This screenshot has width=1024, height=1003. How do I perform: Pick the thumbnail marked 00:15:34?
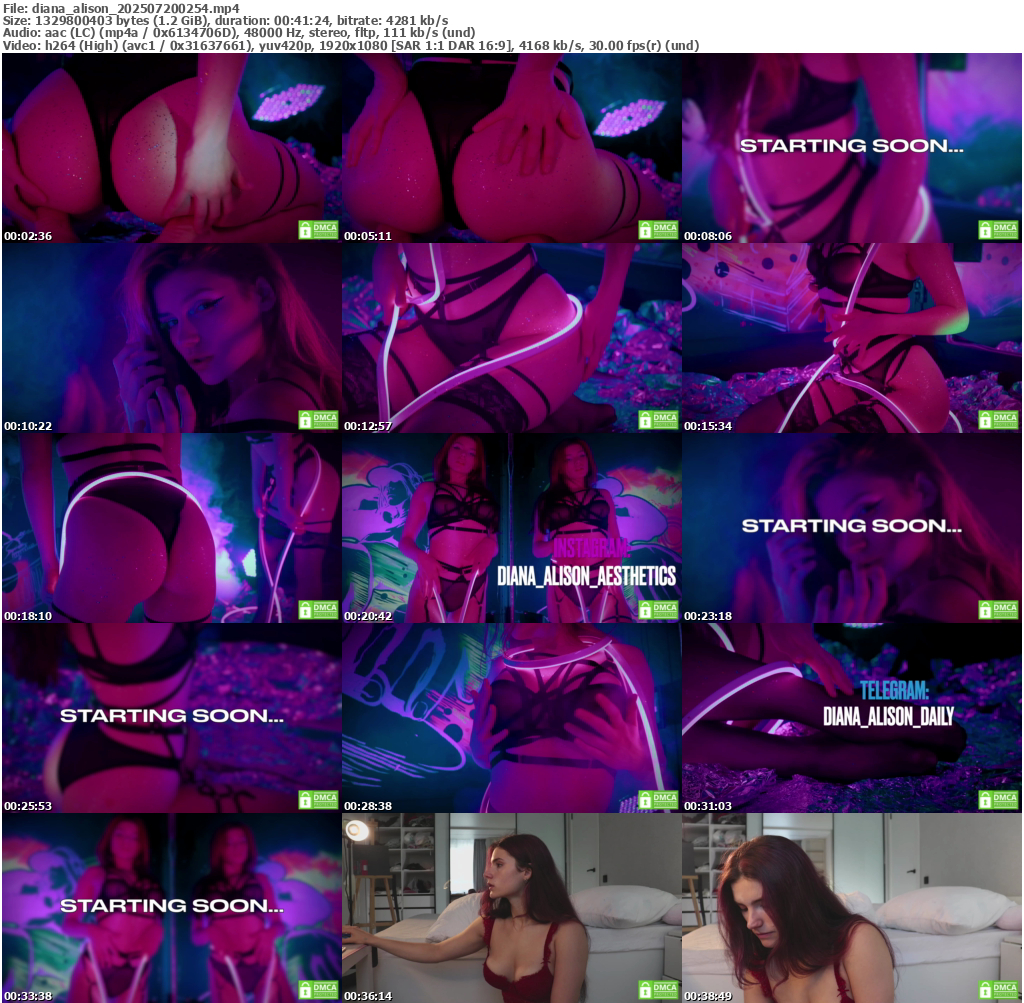coord(852,338)
